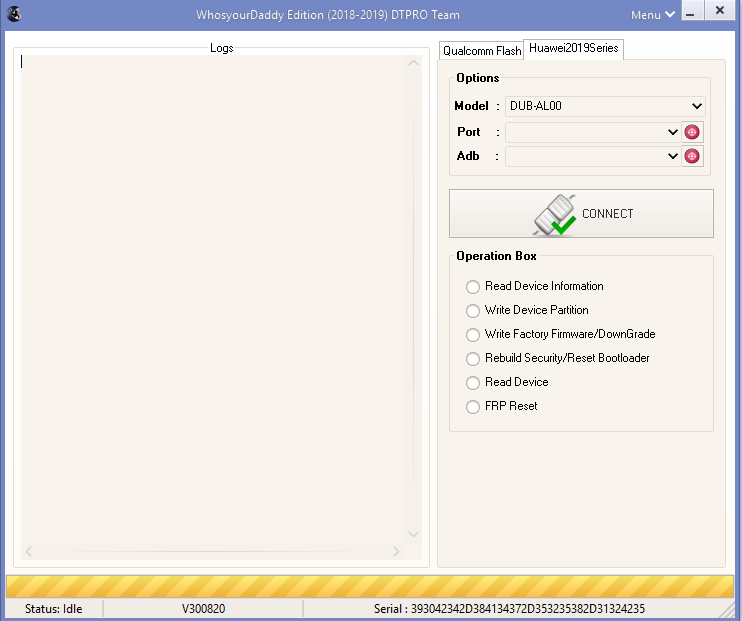Select the Huawei2019Series tab
Viewport: 742px width, 621px height.
click(574, 48)
